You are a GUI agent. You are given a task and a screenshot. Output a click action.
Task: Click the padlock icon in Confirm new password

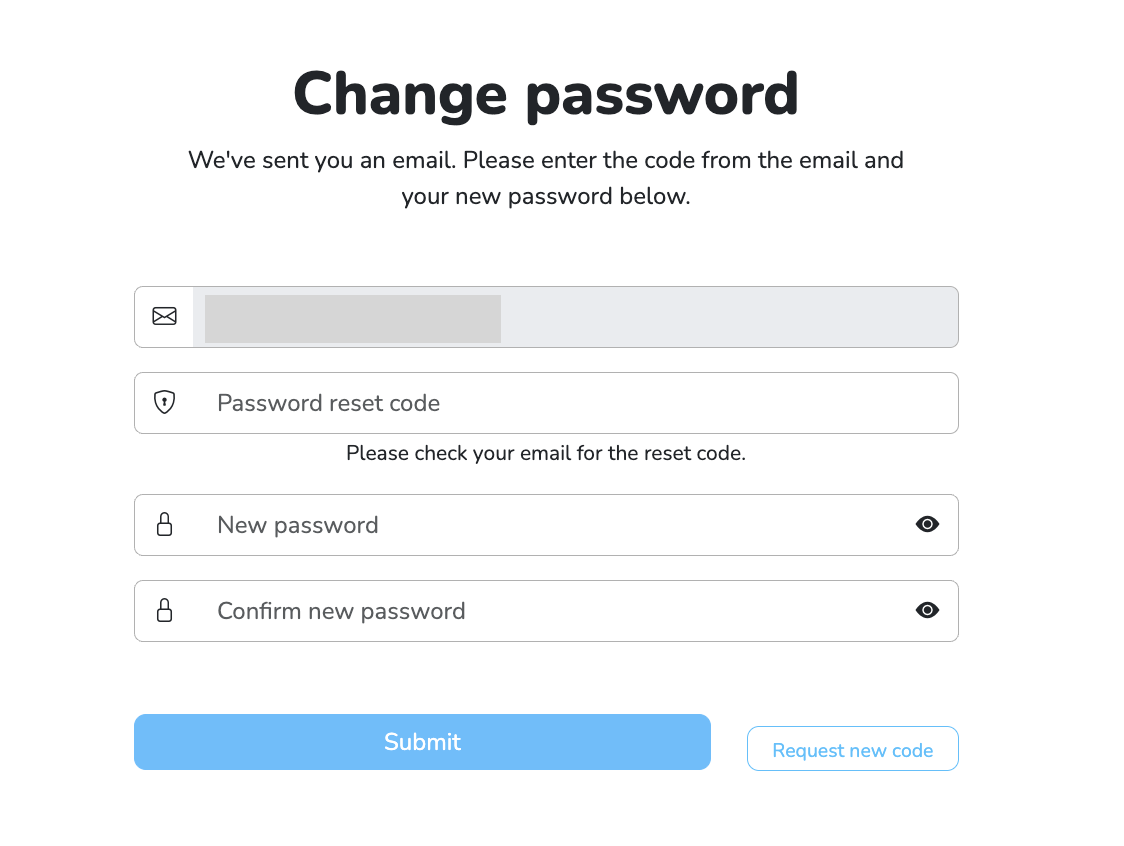164,611
